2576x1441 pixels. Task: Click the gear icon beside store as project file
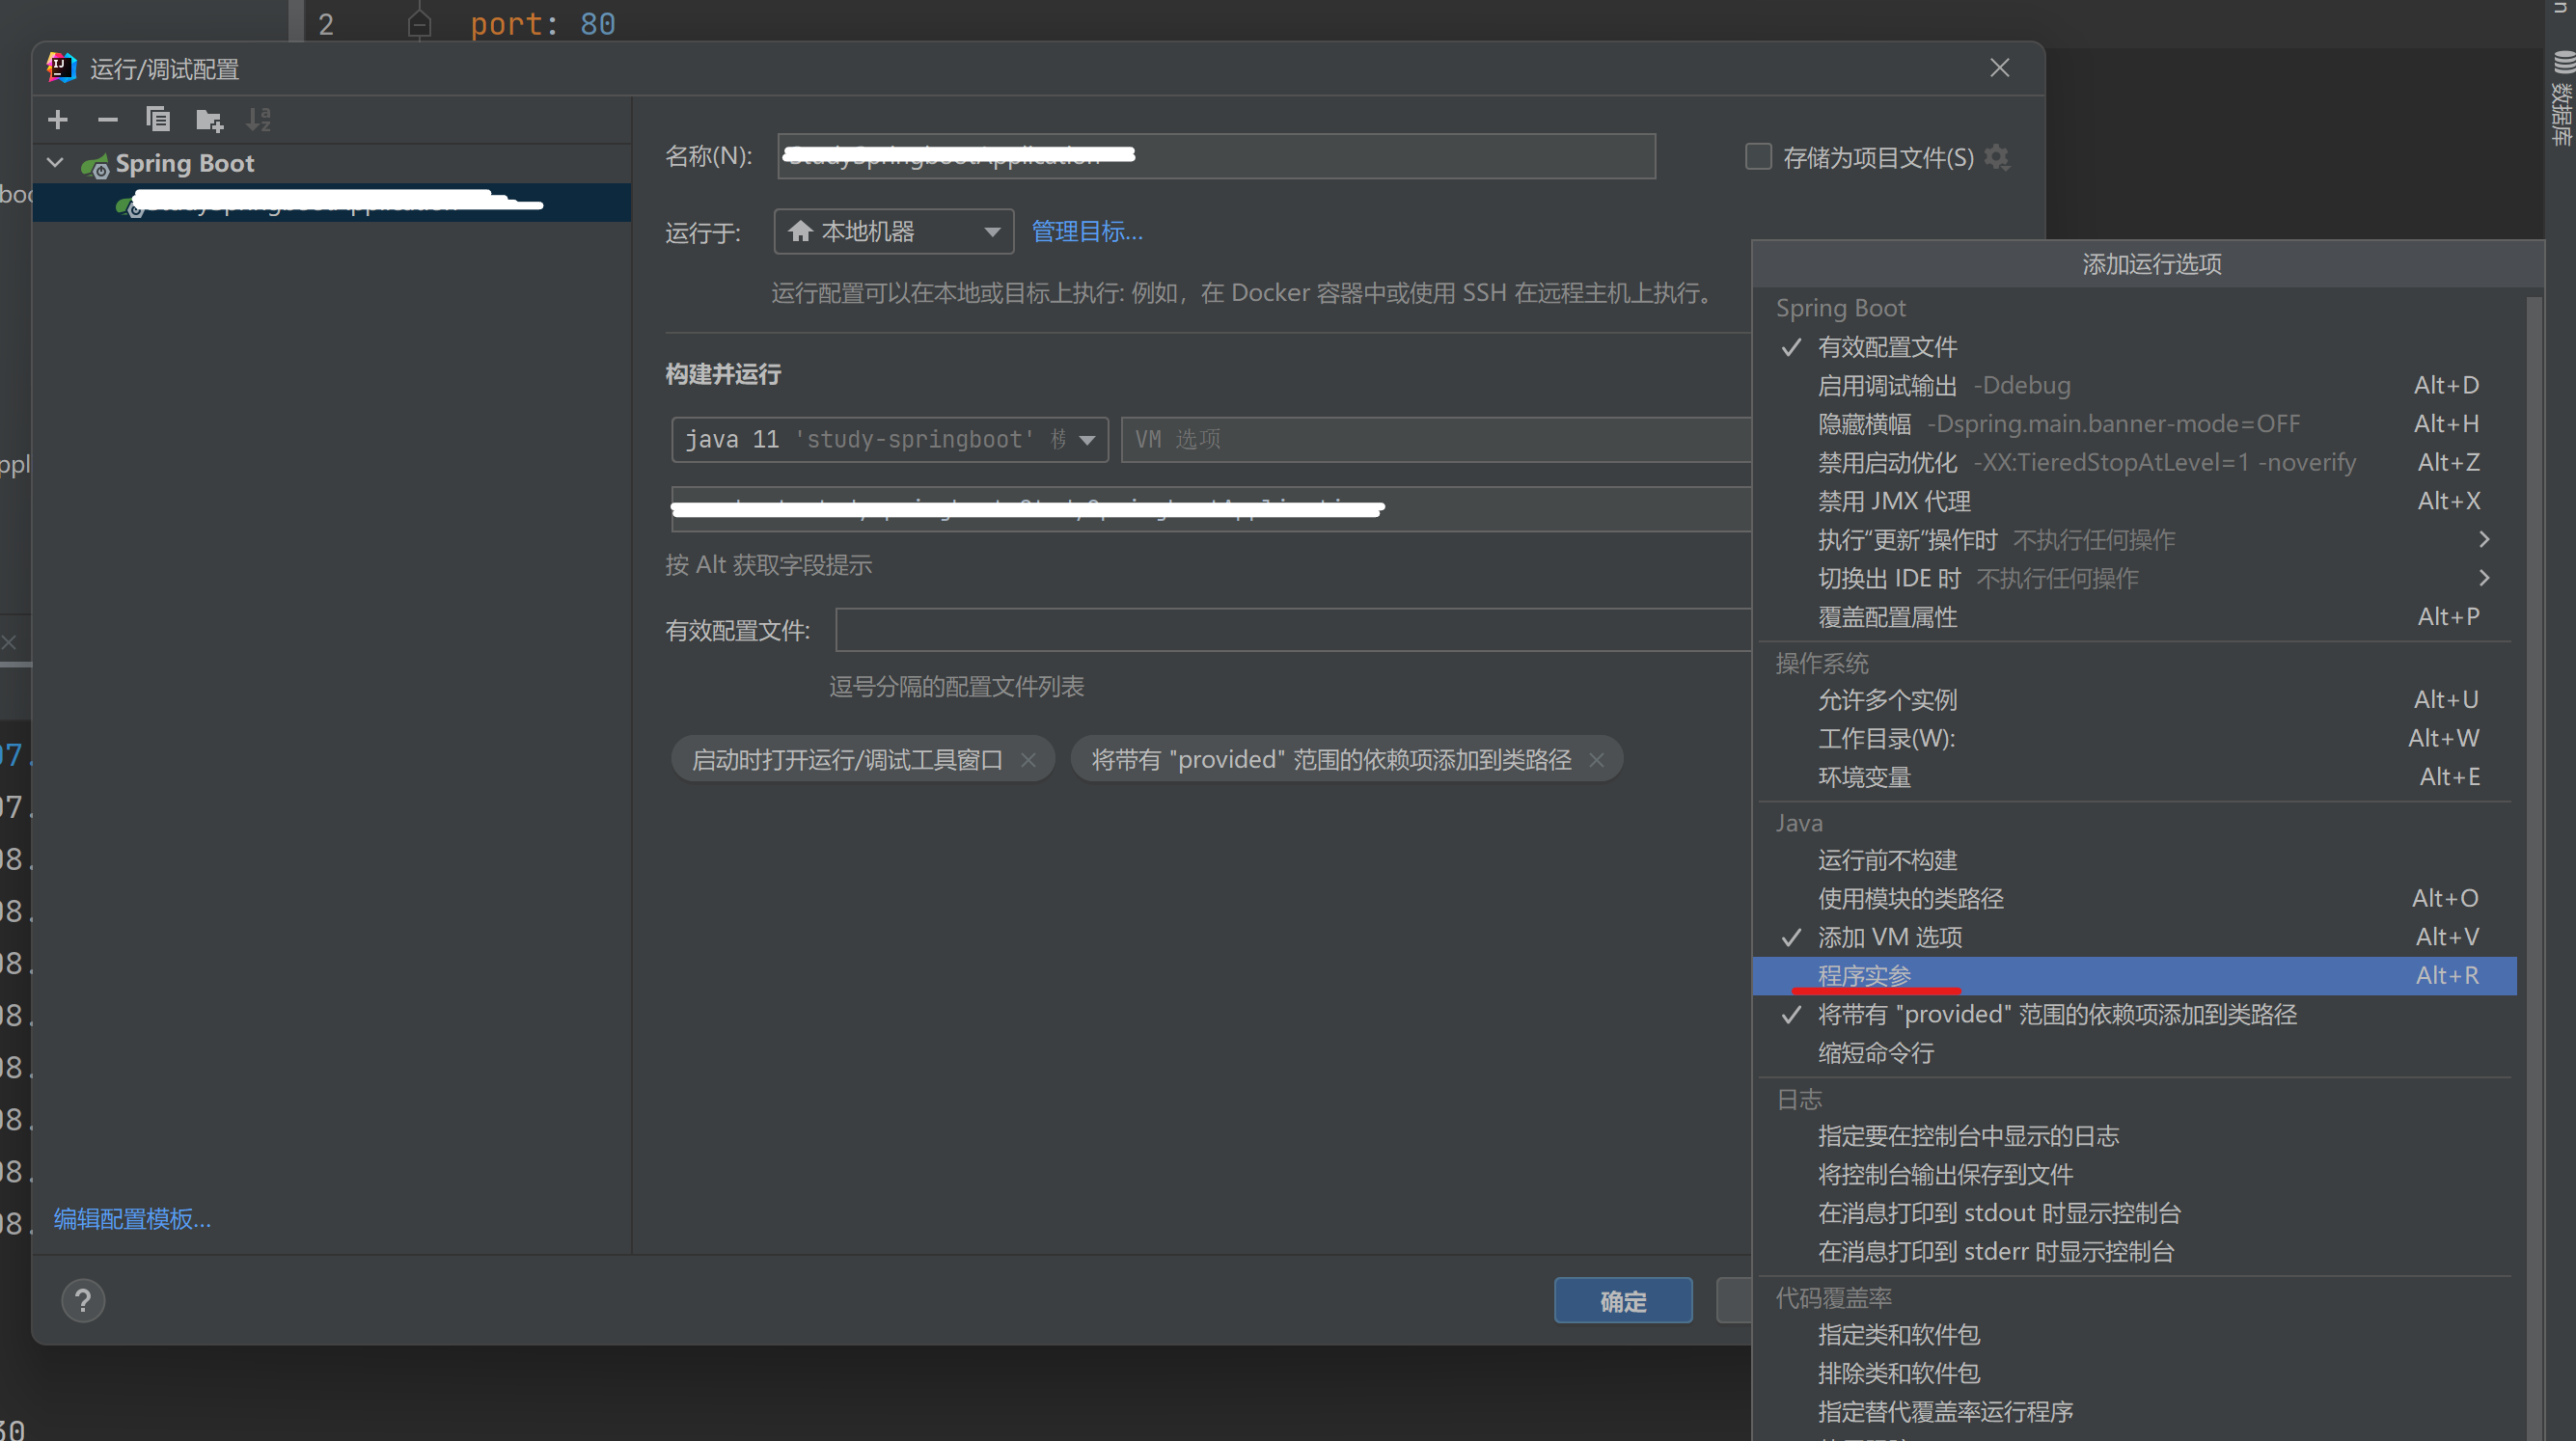tap(1997, 157)
